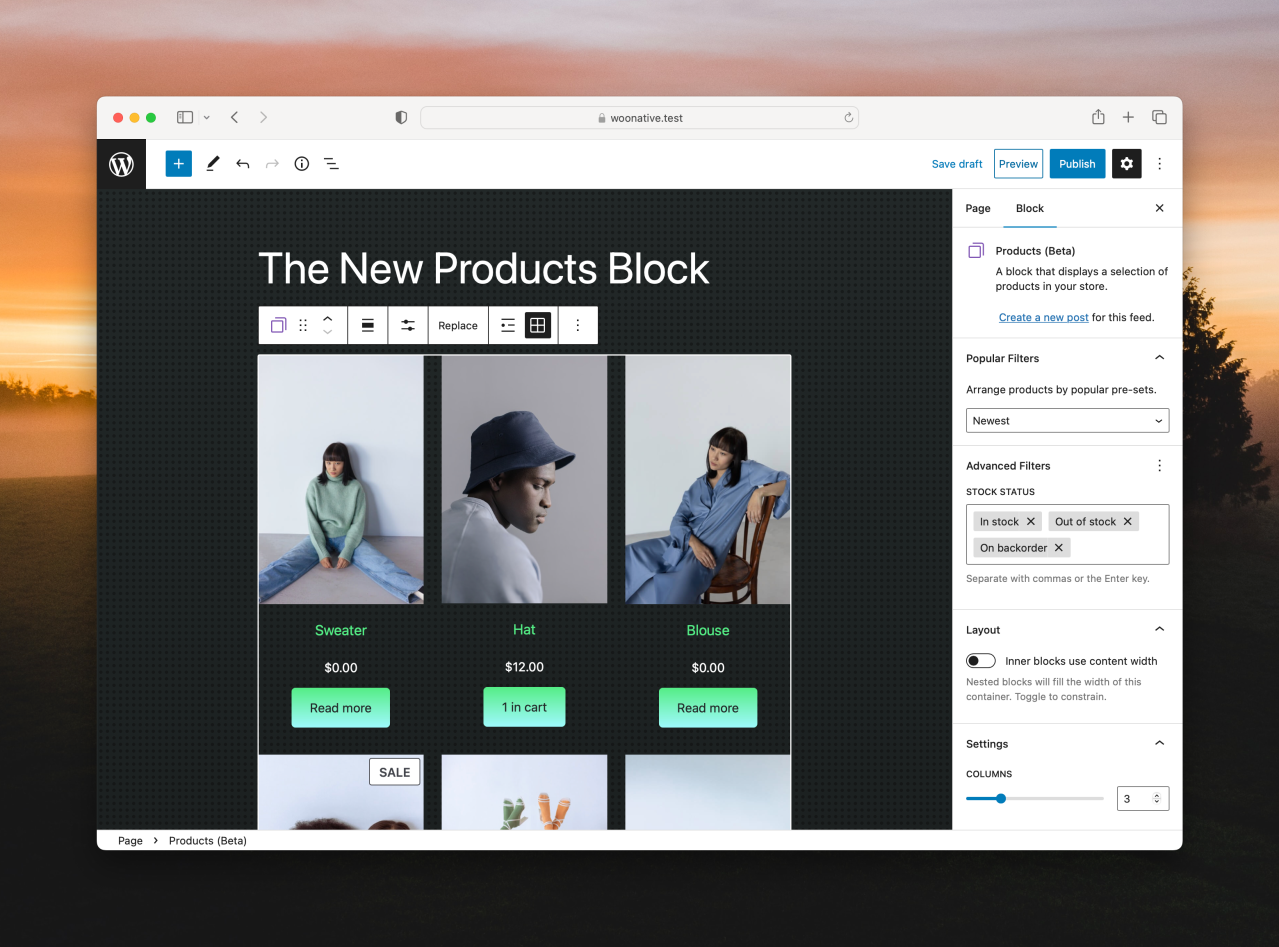The image size is (1279, 947).
Task: Select the Hat product image
Action: click(524, 479)
